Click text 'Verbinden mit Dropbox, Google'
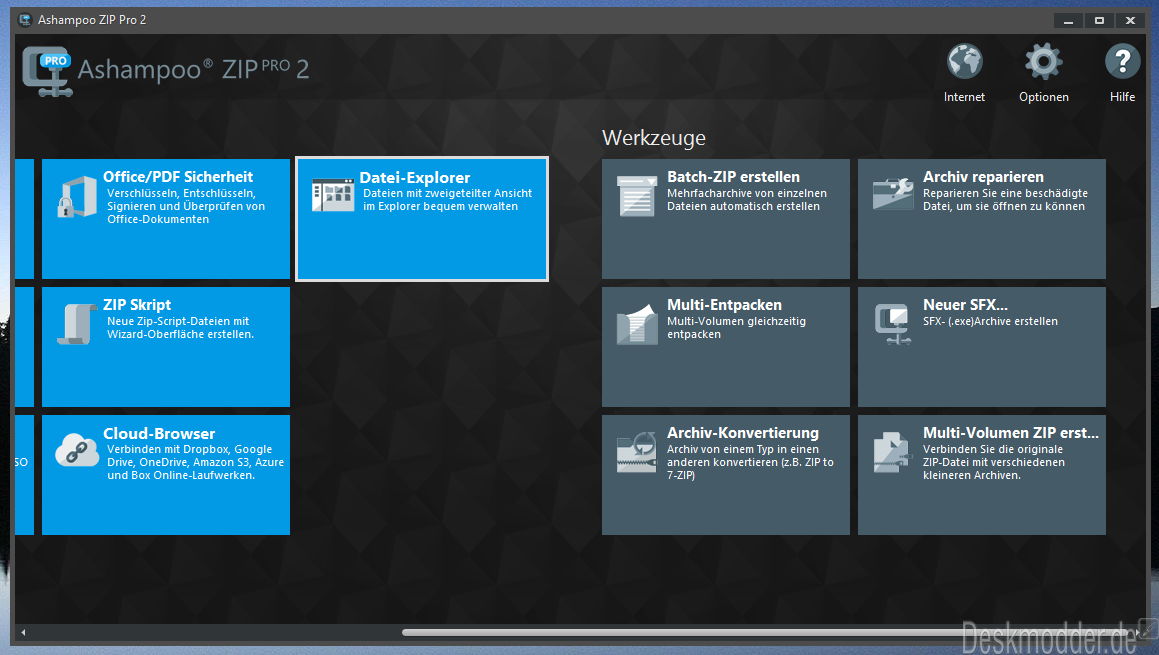Screen dimensions: 1159x655 coord(189,449)
